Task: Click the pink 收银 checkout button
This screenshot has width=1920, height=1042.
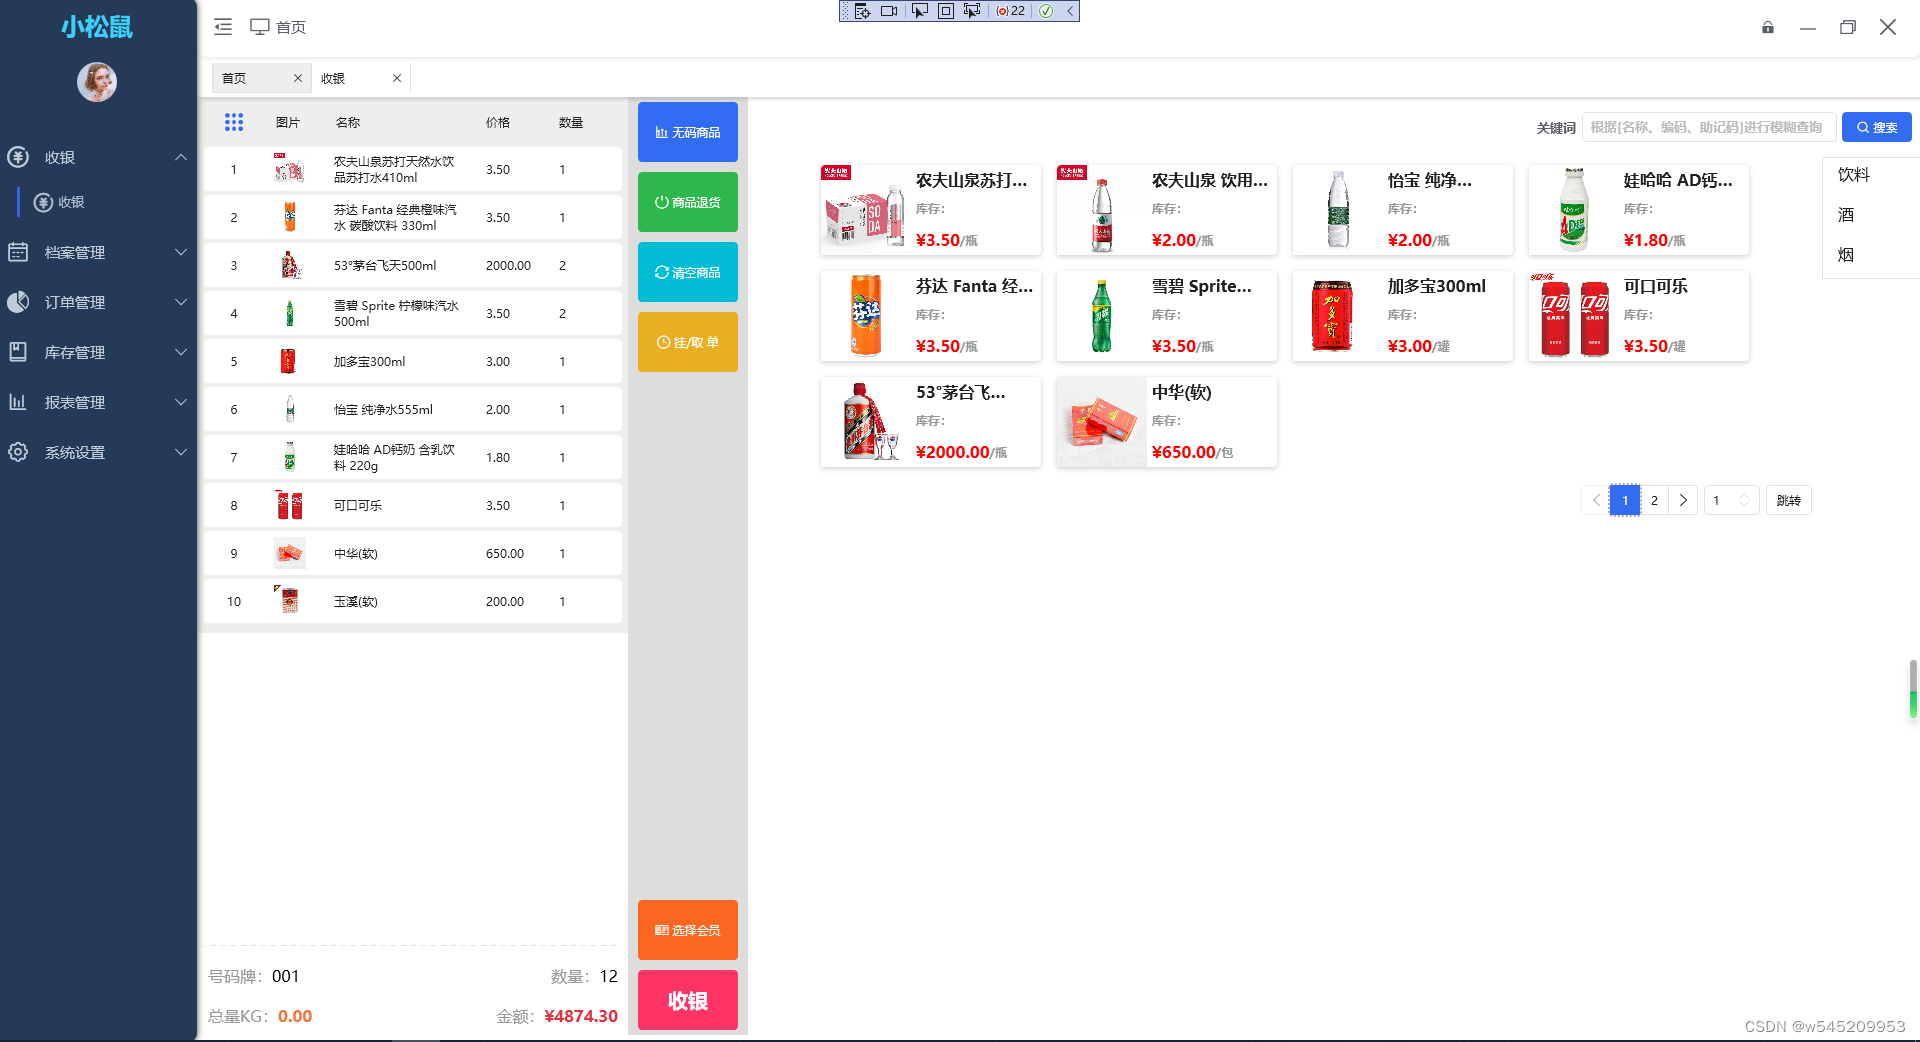Action: point(688,1000)
